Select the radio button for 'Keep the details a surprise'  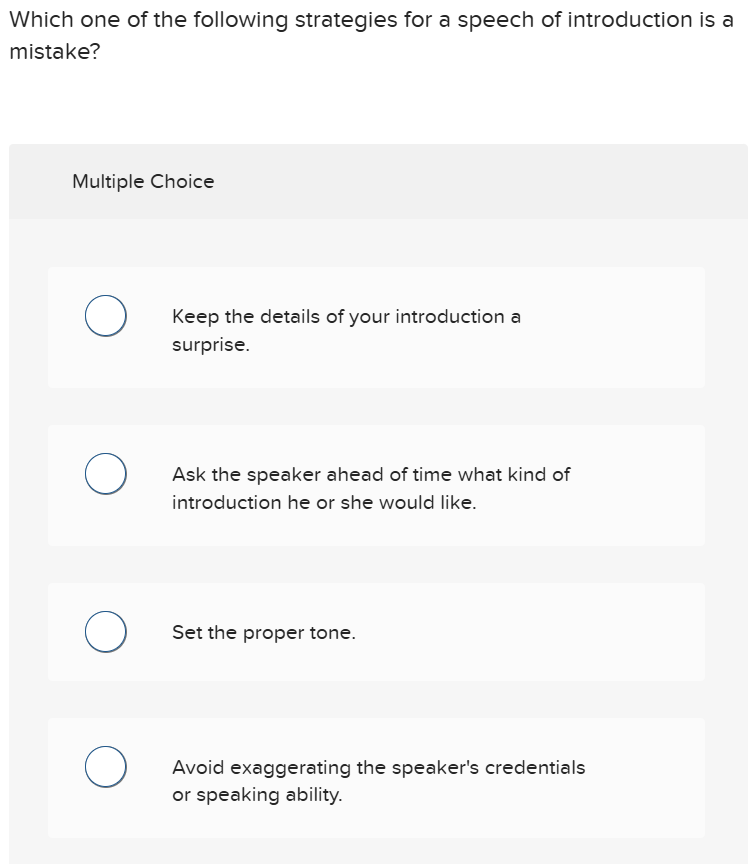pos(105,315)
